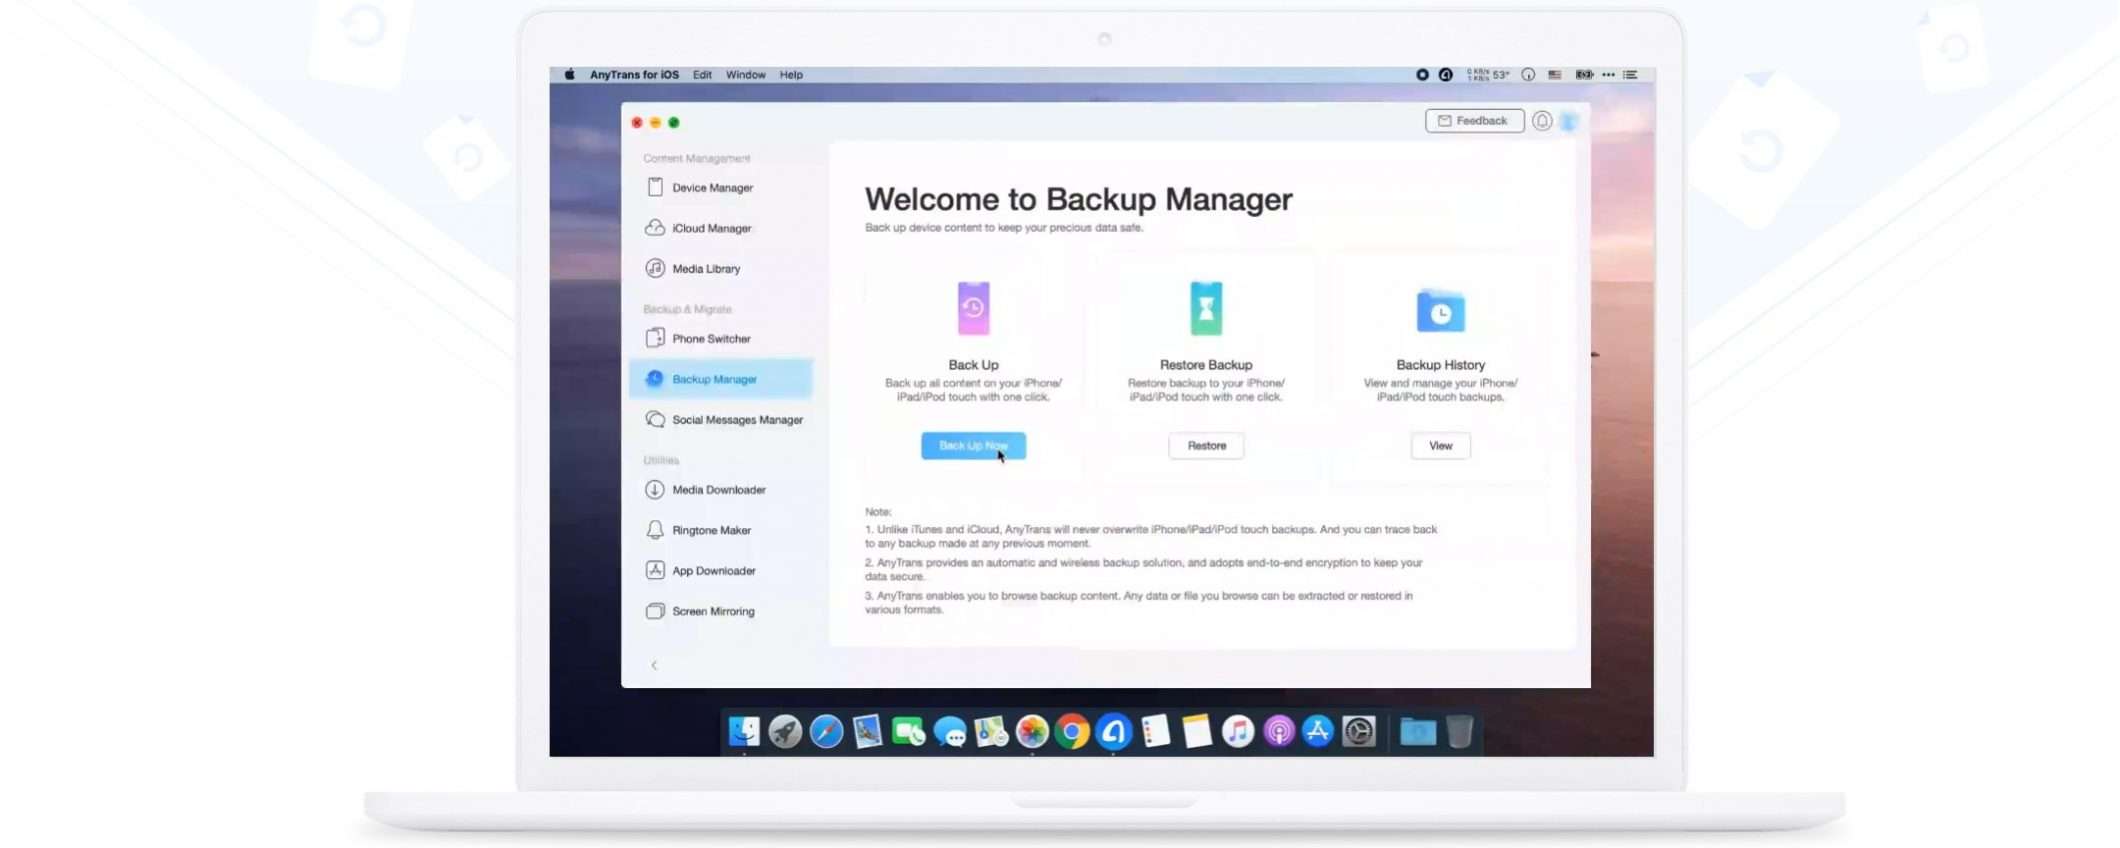
Task: Click the teal Restore Backup hourglass icon
Action: point(1206,308)
